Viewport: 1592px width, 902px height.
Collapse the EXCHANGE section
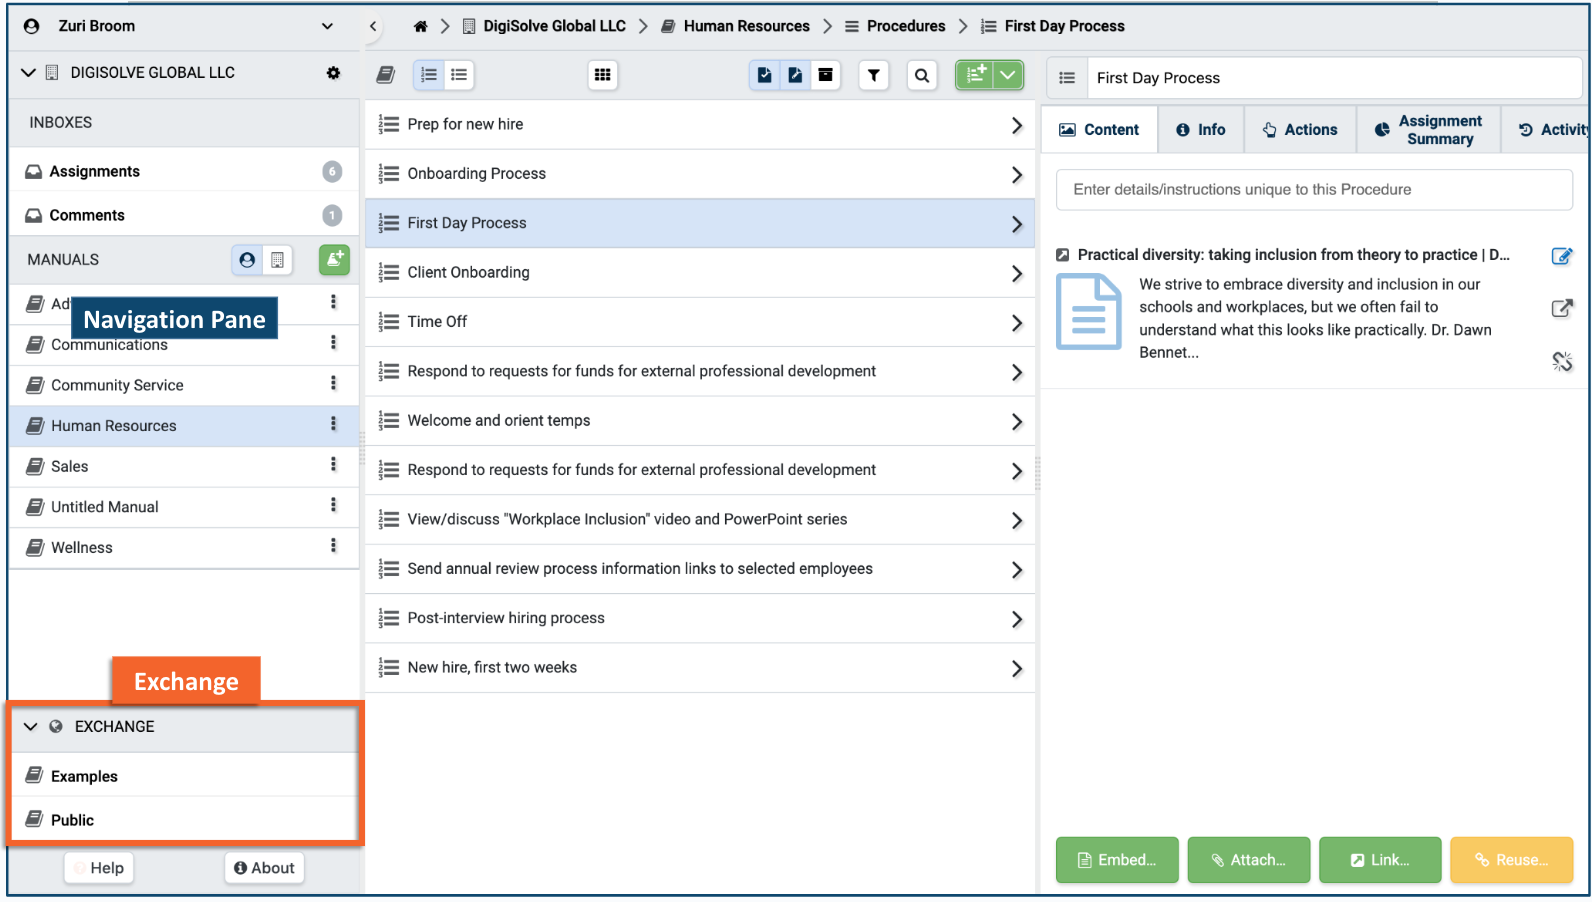[31, 727]
